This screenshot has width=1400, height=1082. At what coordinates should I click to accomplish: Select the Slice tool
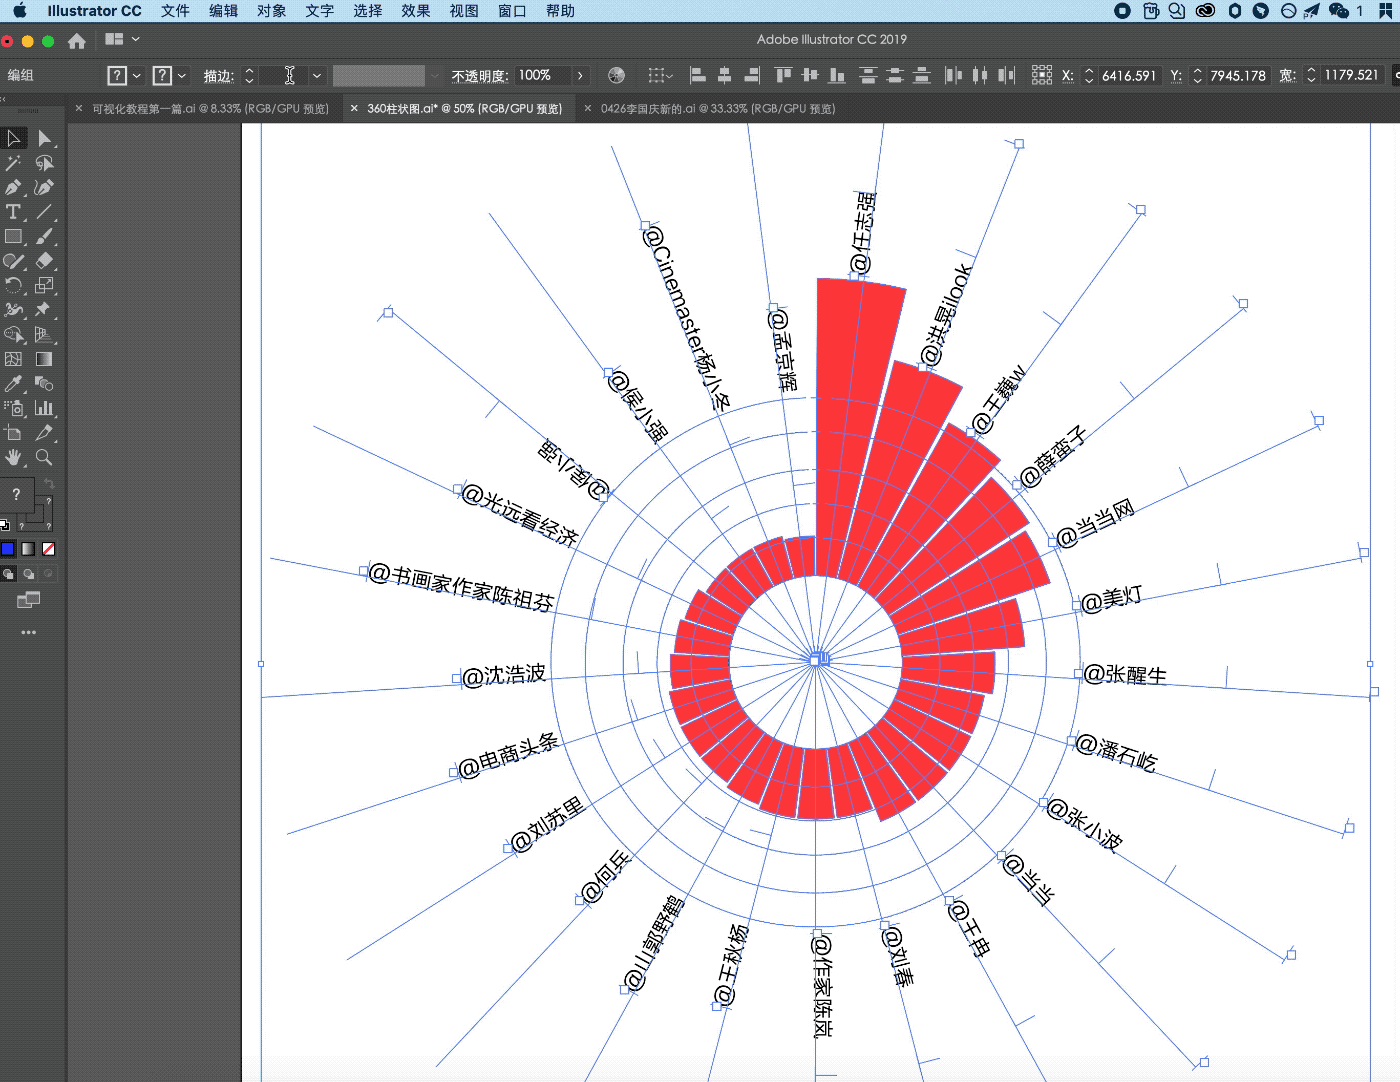click(x=44, y=433)
